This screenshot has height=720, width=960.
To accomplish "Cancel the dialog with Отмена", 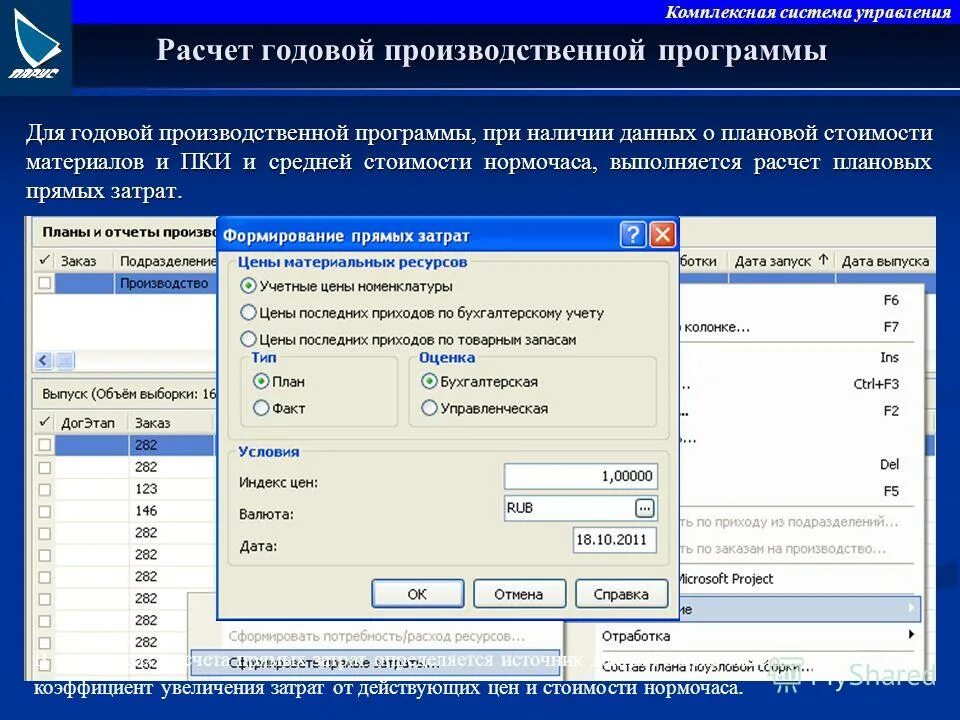I will click(519, 592).
